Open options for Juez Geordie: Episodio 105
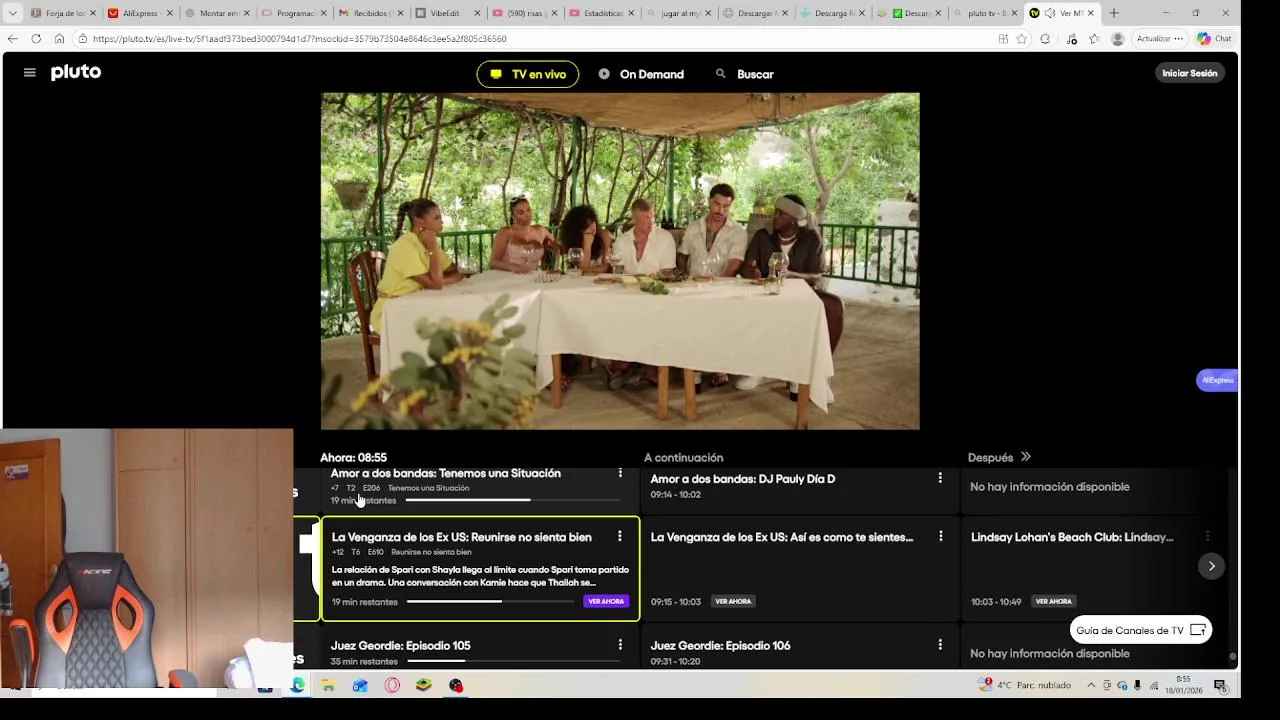1280x720 pixels. (x=620, y=645)
